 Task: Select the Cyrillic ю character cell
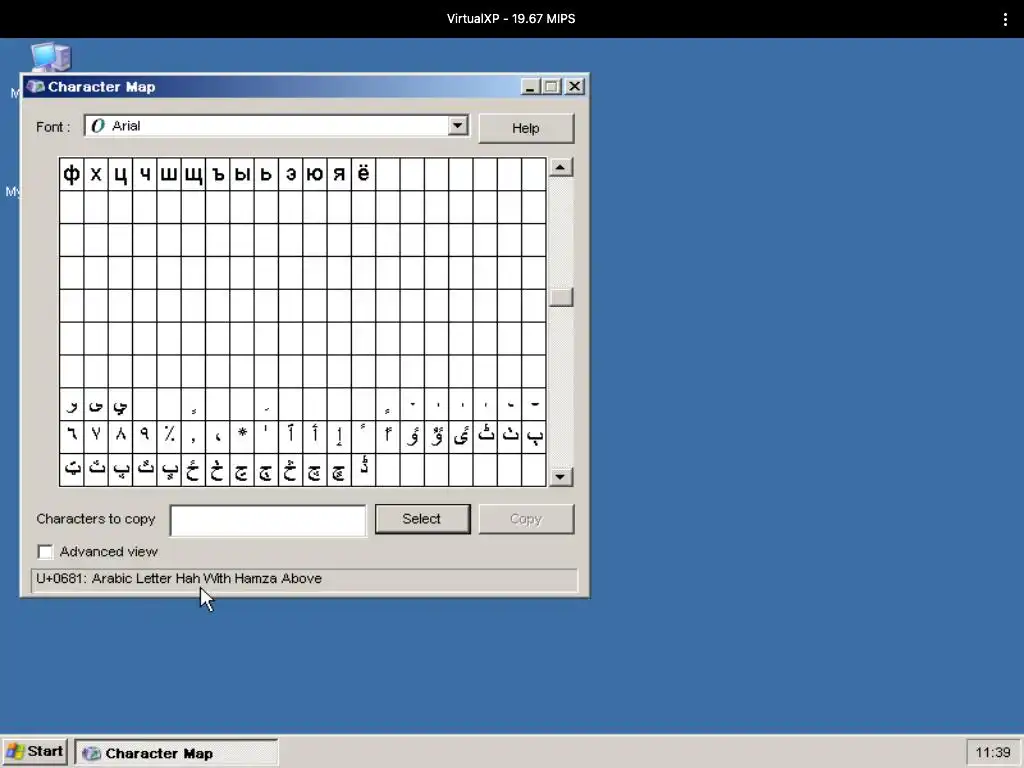coord(315,174)
